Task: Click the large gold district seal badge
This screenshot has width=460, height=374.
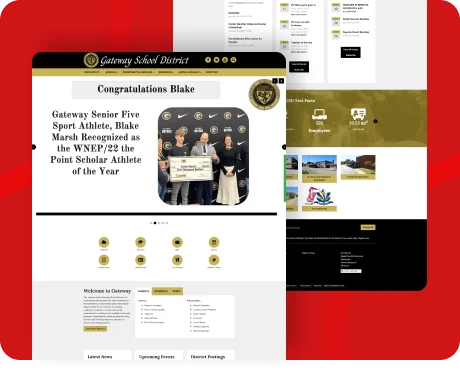Action: click(x=264, y=95)
